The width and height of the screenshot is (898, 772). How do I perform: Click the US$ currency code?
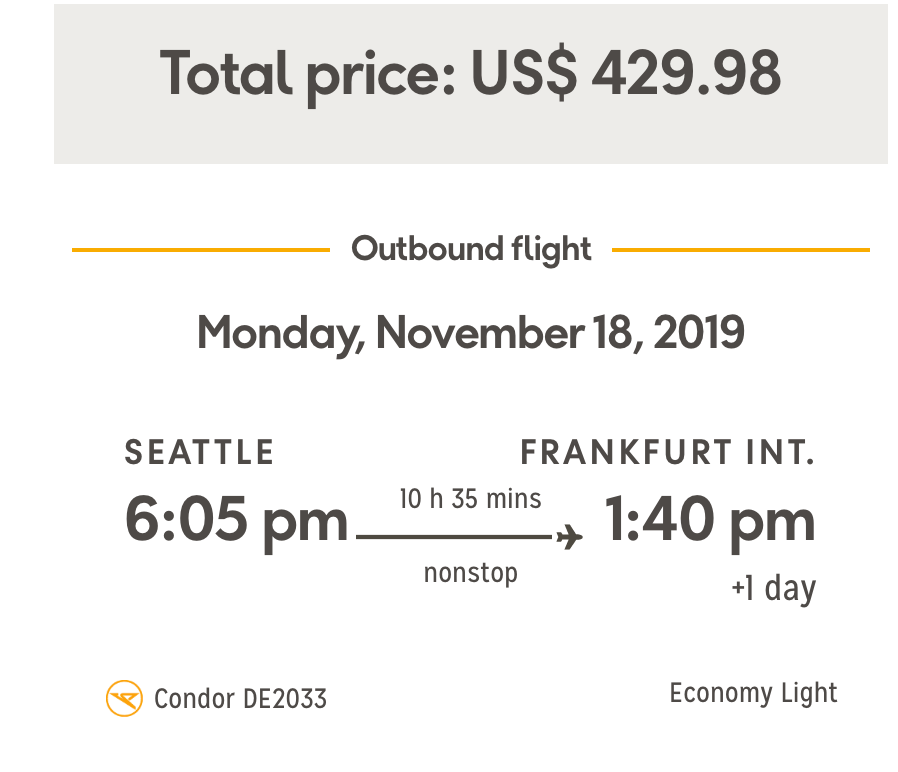(x=525, y=73)
